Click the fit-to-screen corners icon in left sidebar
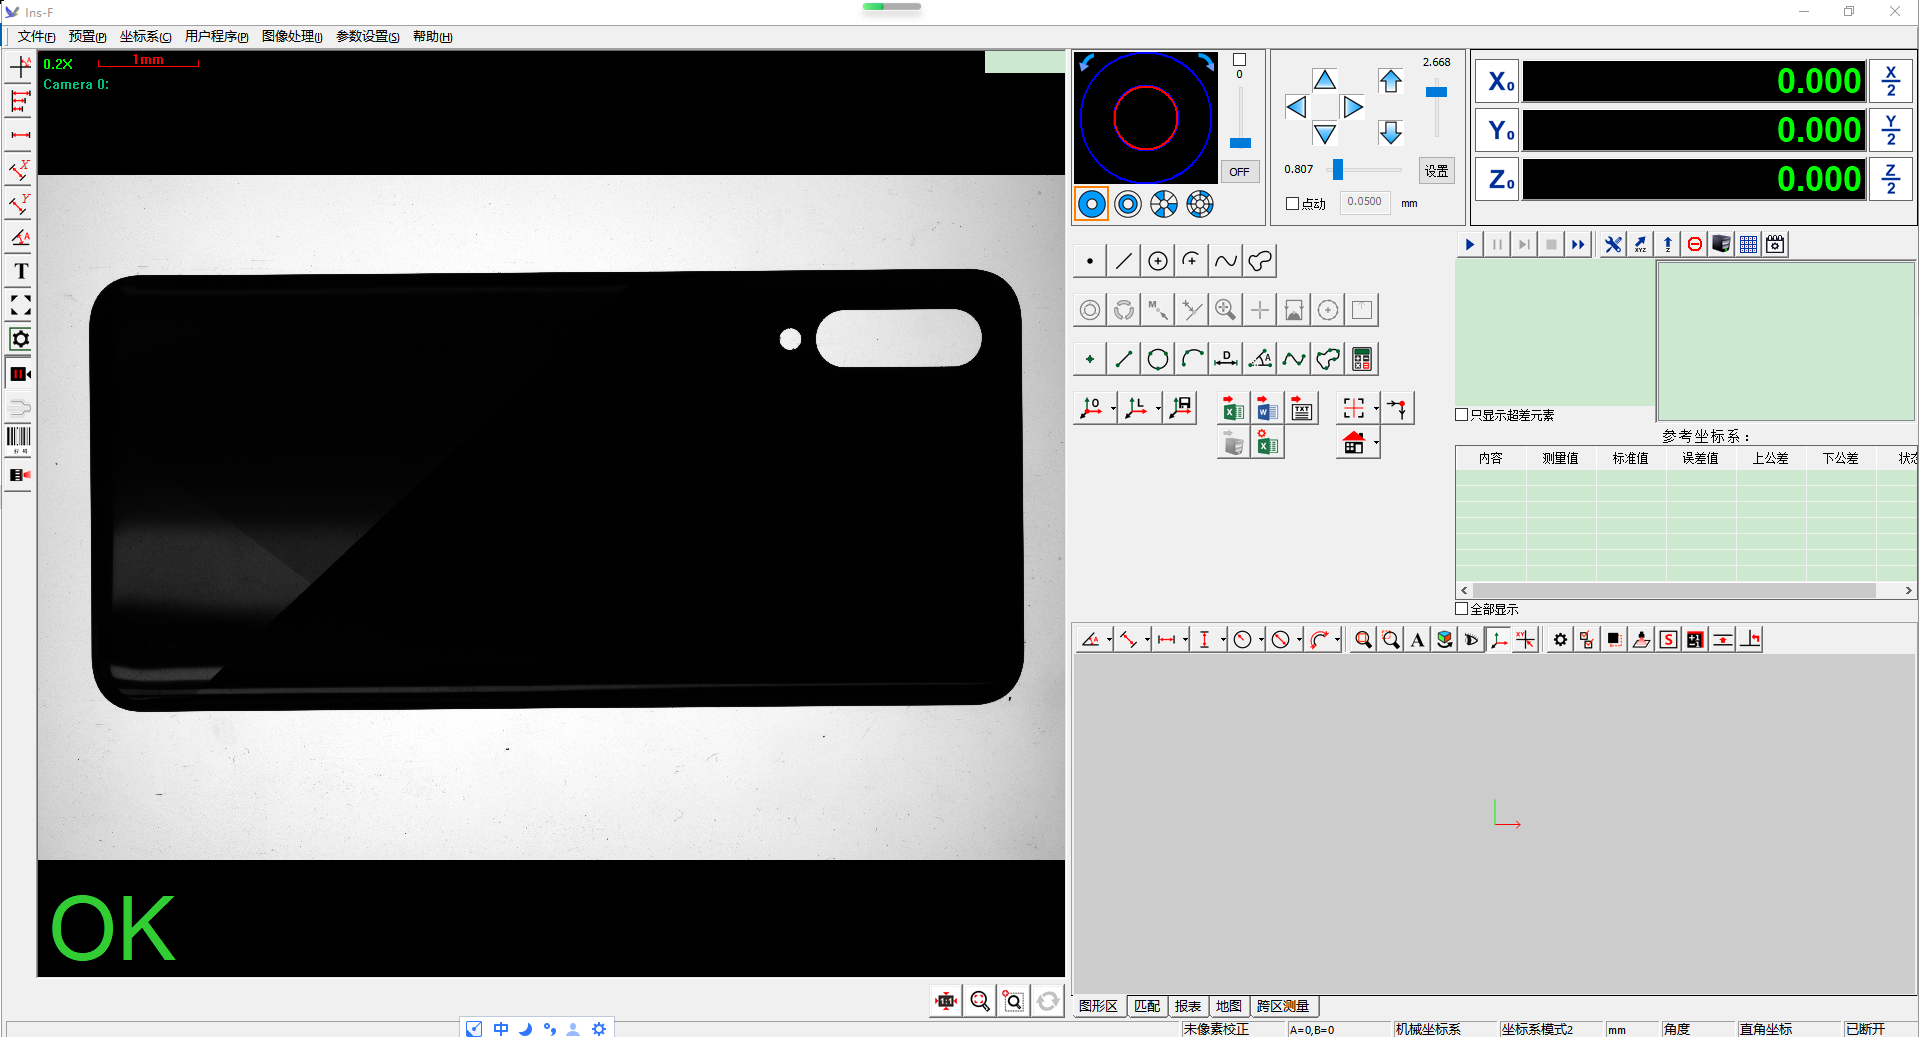 pos(20,305)
